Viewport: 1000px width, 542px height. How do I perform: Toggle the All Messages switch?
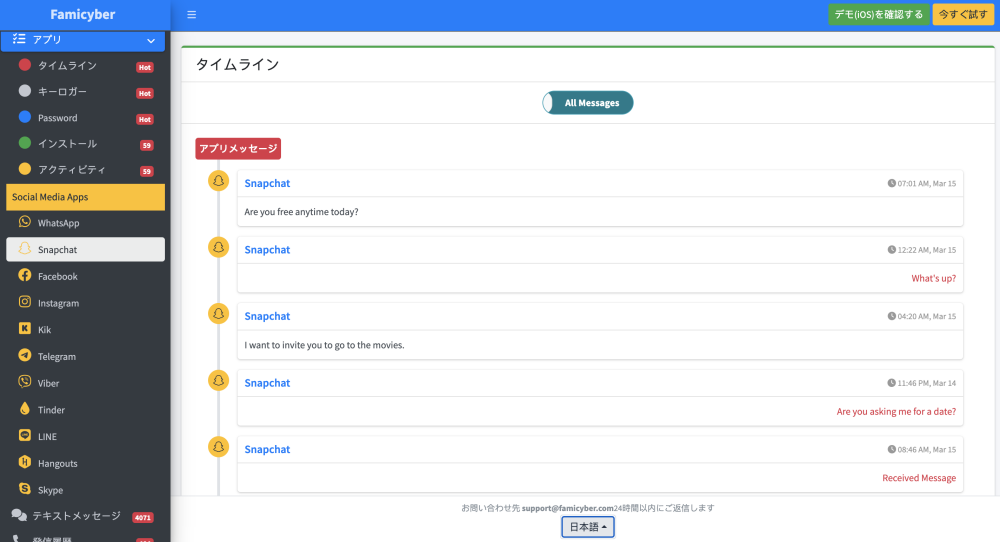pyautogui.click(x=587, y=103)
